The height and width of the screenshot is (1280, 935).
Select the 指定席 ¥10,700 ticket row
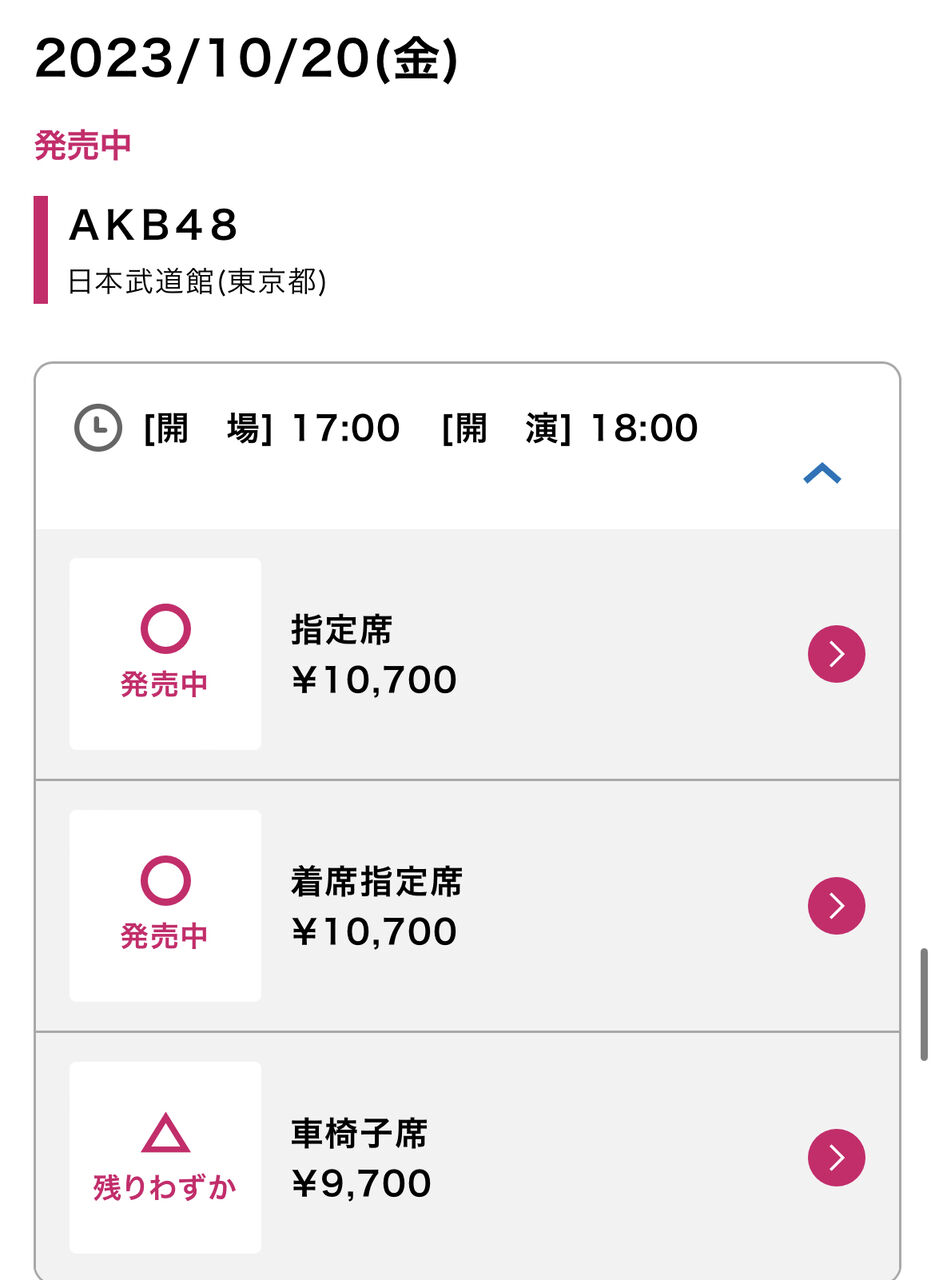[x=467, y=654]
